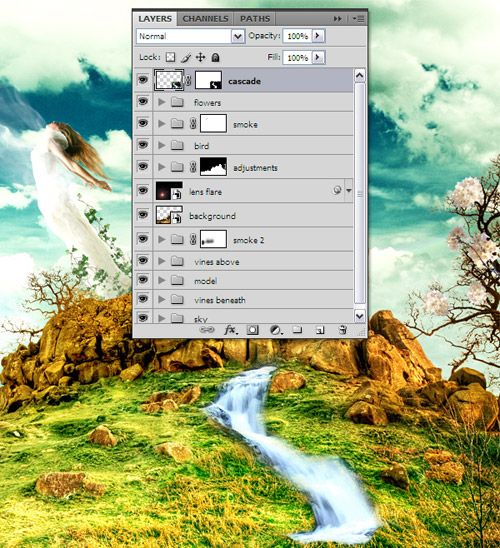The image size is (500, 548).
Task: Enable lock transparent pixels icon
Action: tap(170, 57)
